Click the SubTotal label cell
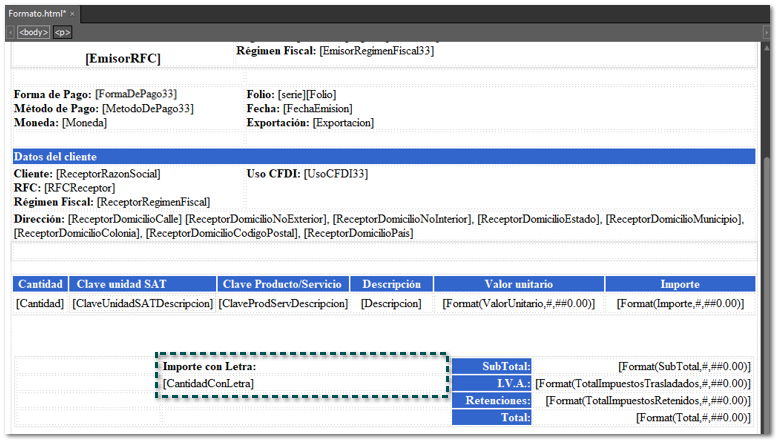Screen dimensions: 779x443 coord(492,367)
